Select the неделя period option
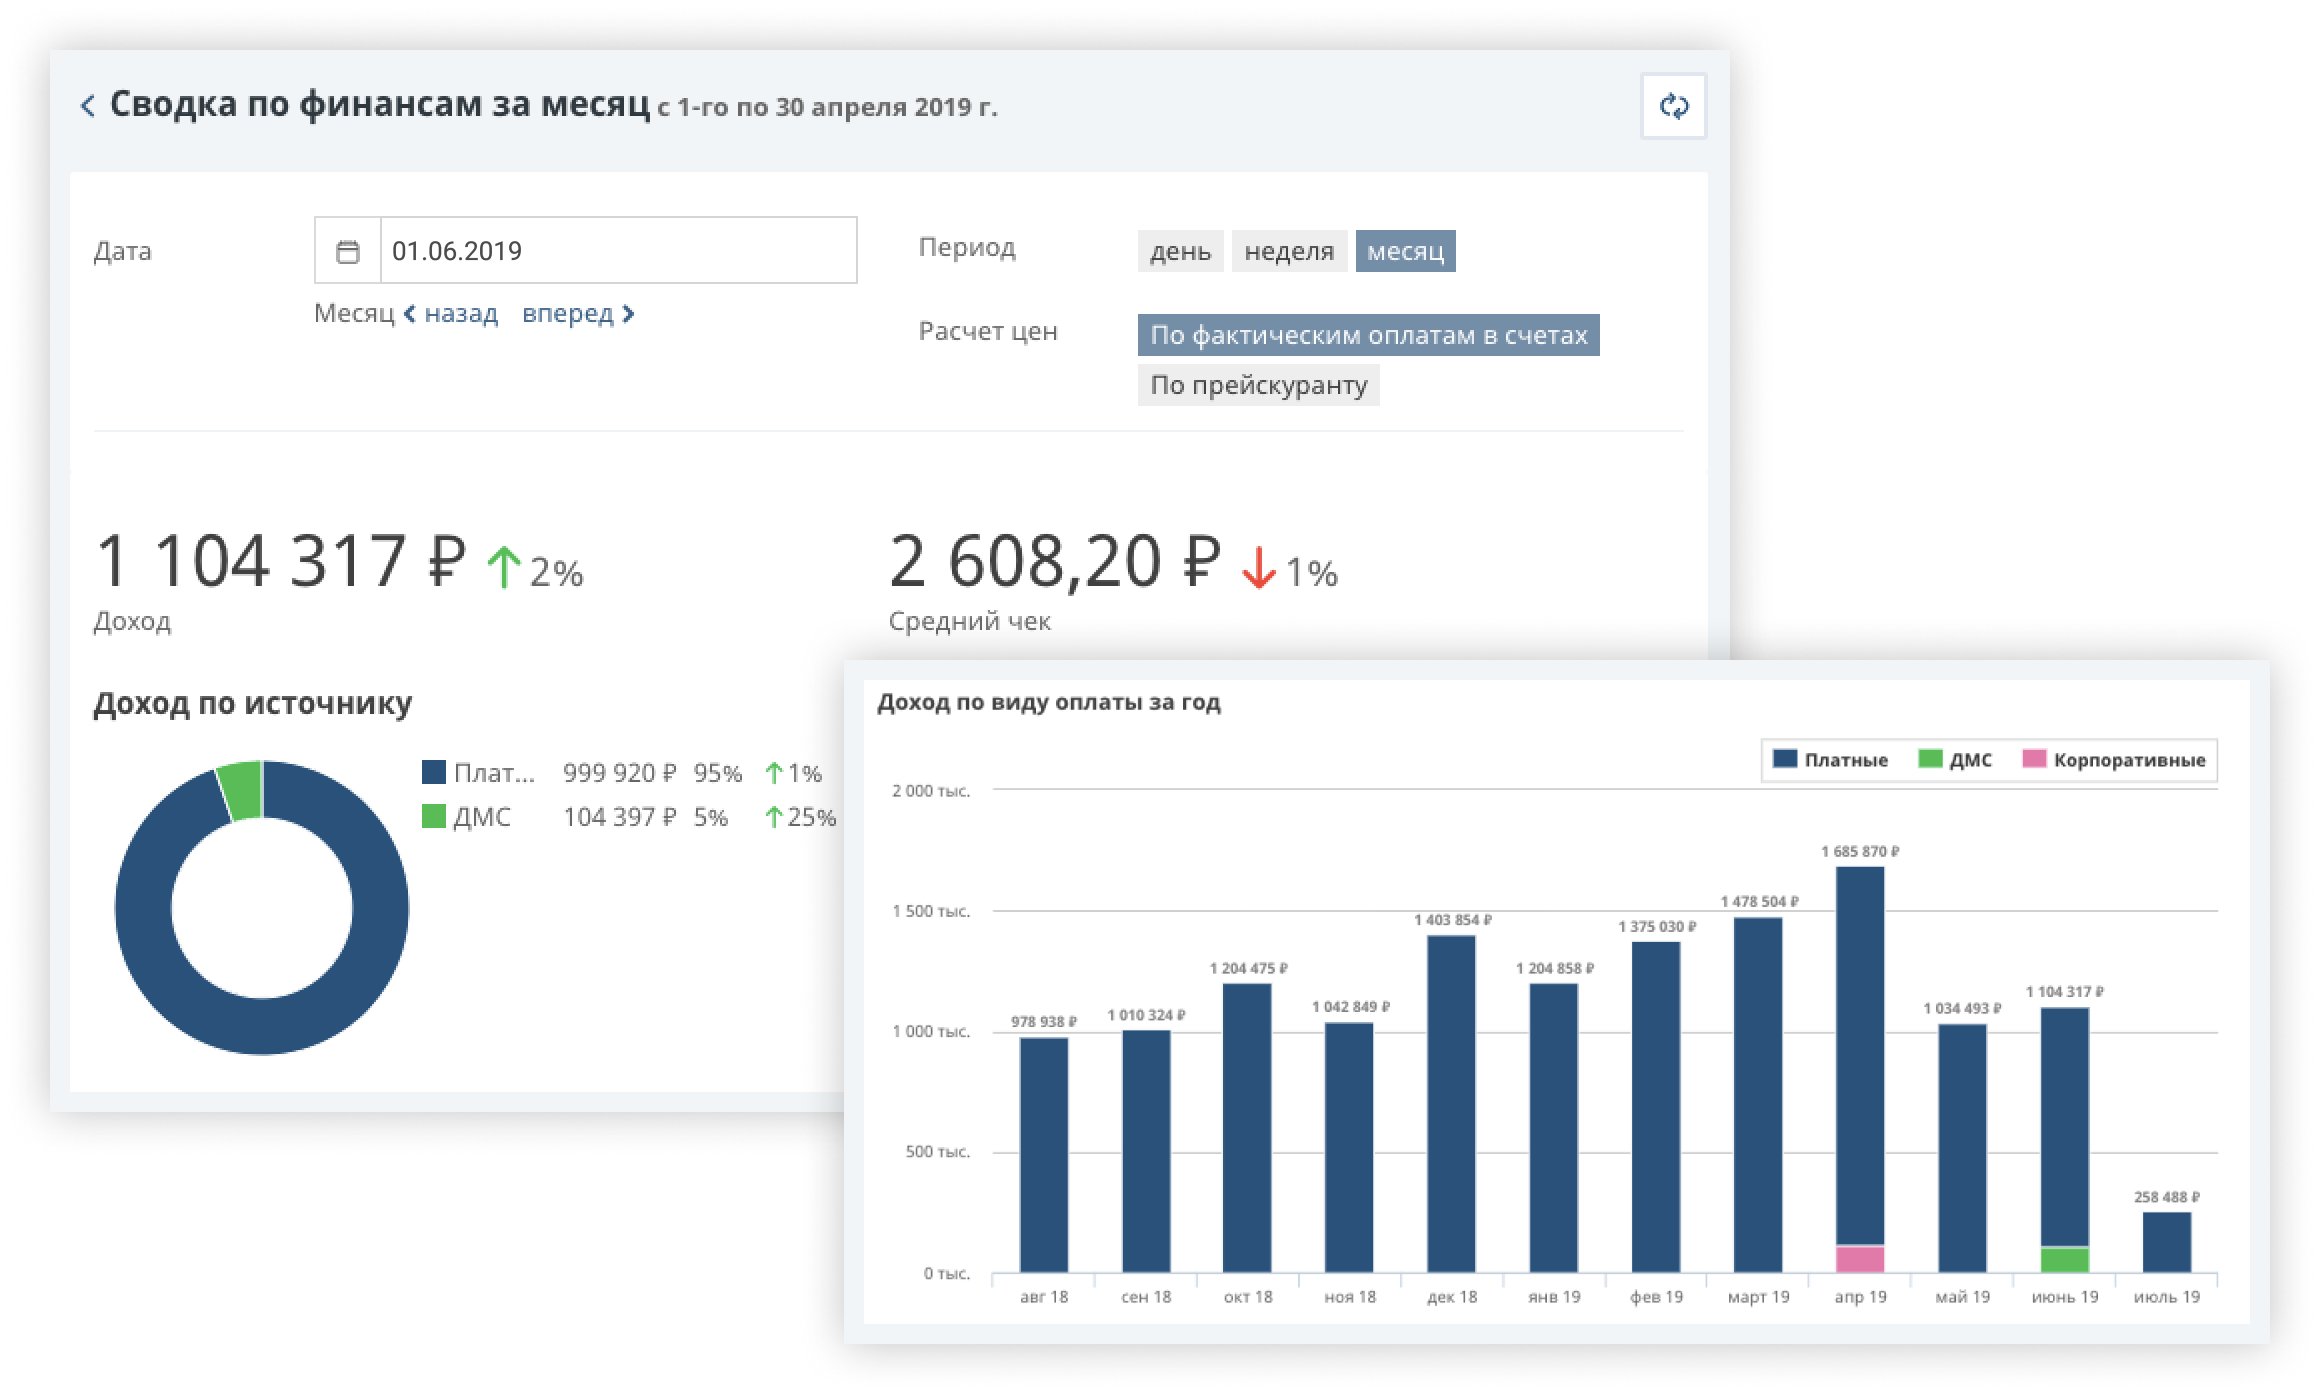Viewport: 2320px width, 1394px height. 1288,251
